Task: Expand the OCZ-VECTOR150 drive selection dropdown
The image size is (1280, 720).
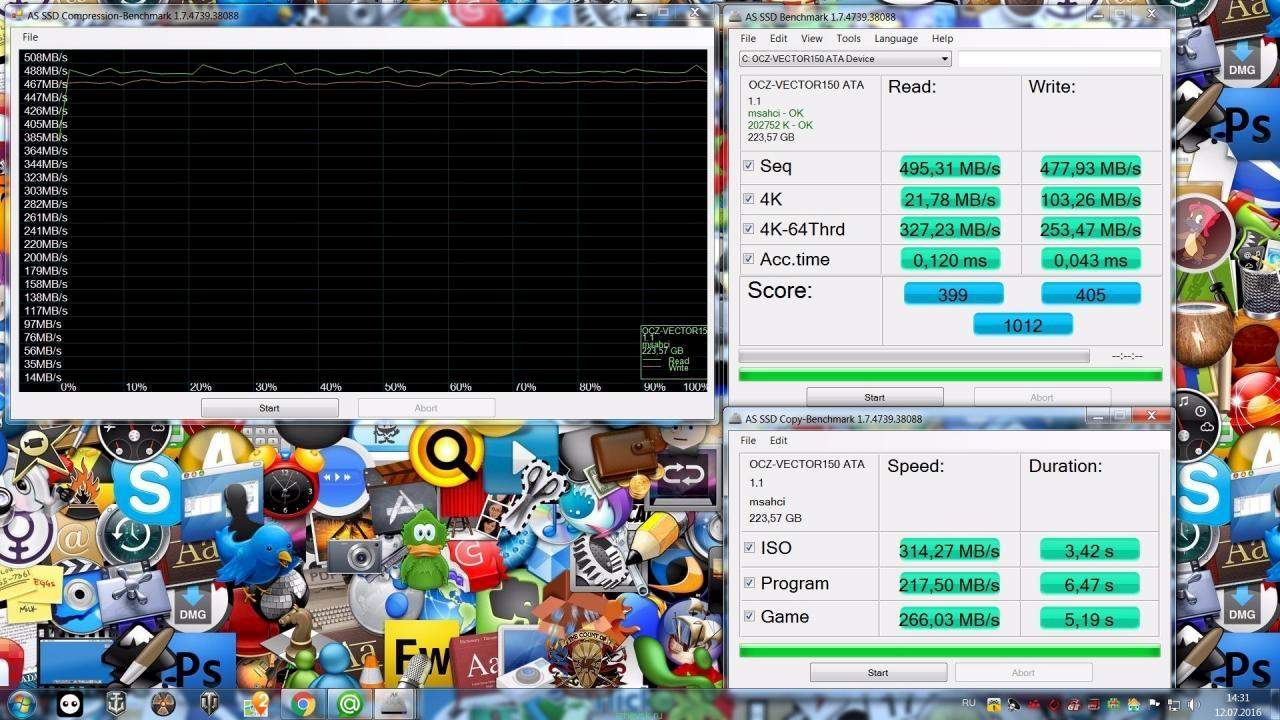Action: point(944,59)
